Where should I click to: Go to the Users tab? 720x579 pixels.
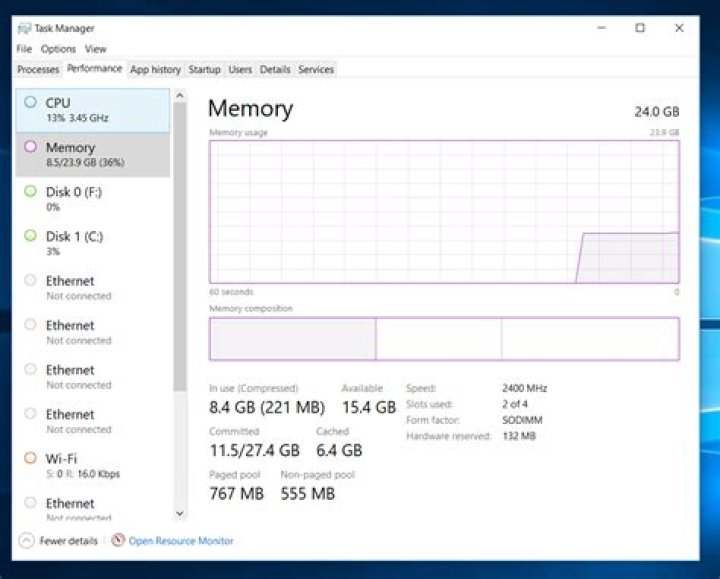pos(240,69)
